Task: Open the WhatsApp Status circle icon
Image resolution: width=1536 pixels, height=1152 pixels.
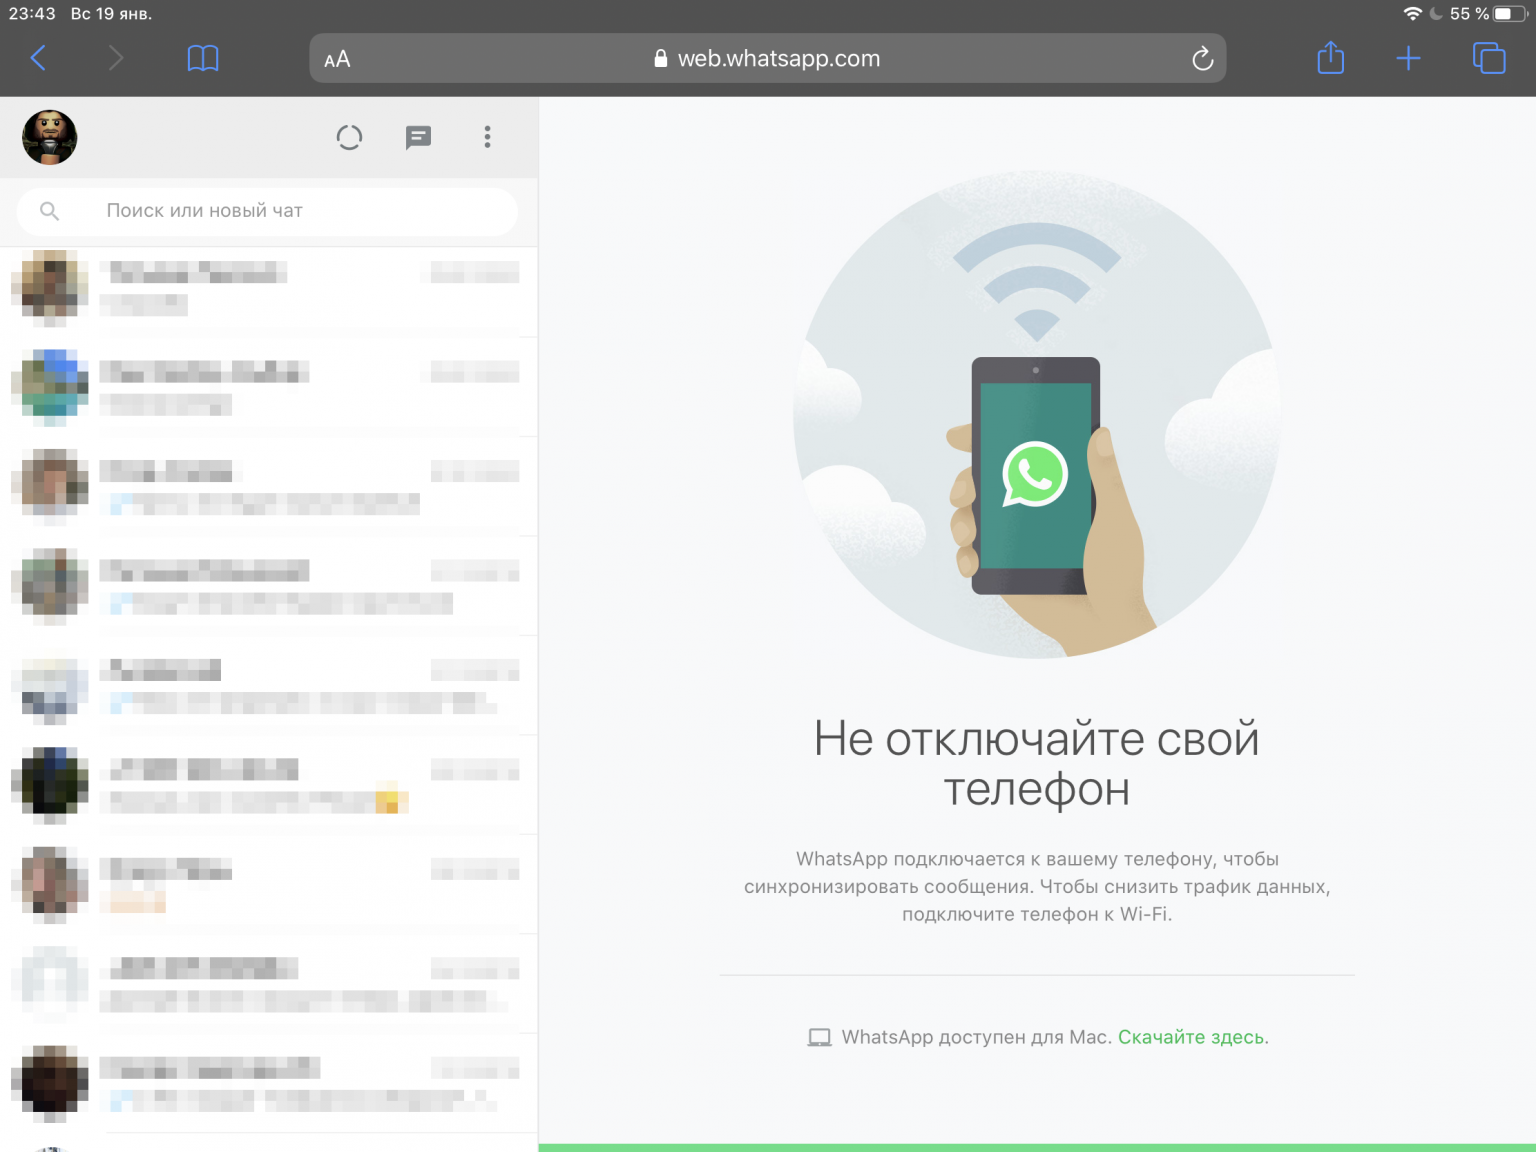Action: (349, 137)
